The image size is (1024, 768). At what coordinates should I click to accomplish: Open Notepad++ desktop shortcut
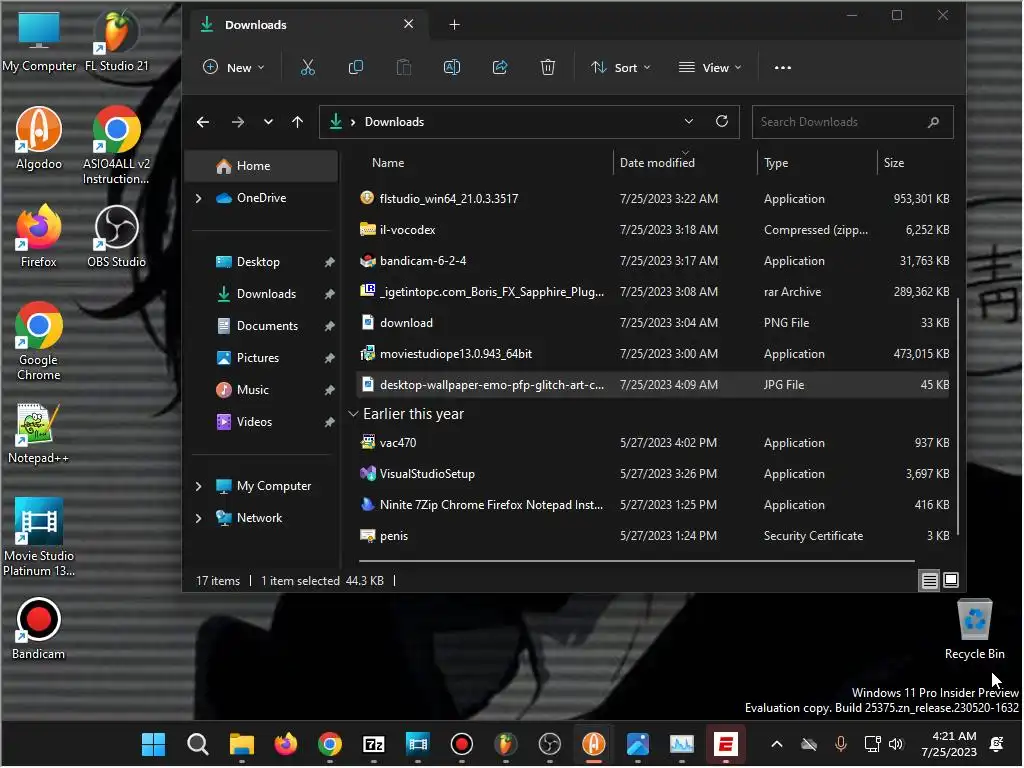tap(39, 432)
